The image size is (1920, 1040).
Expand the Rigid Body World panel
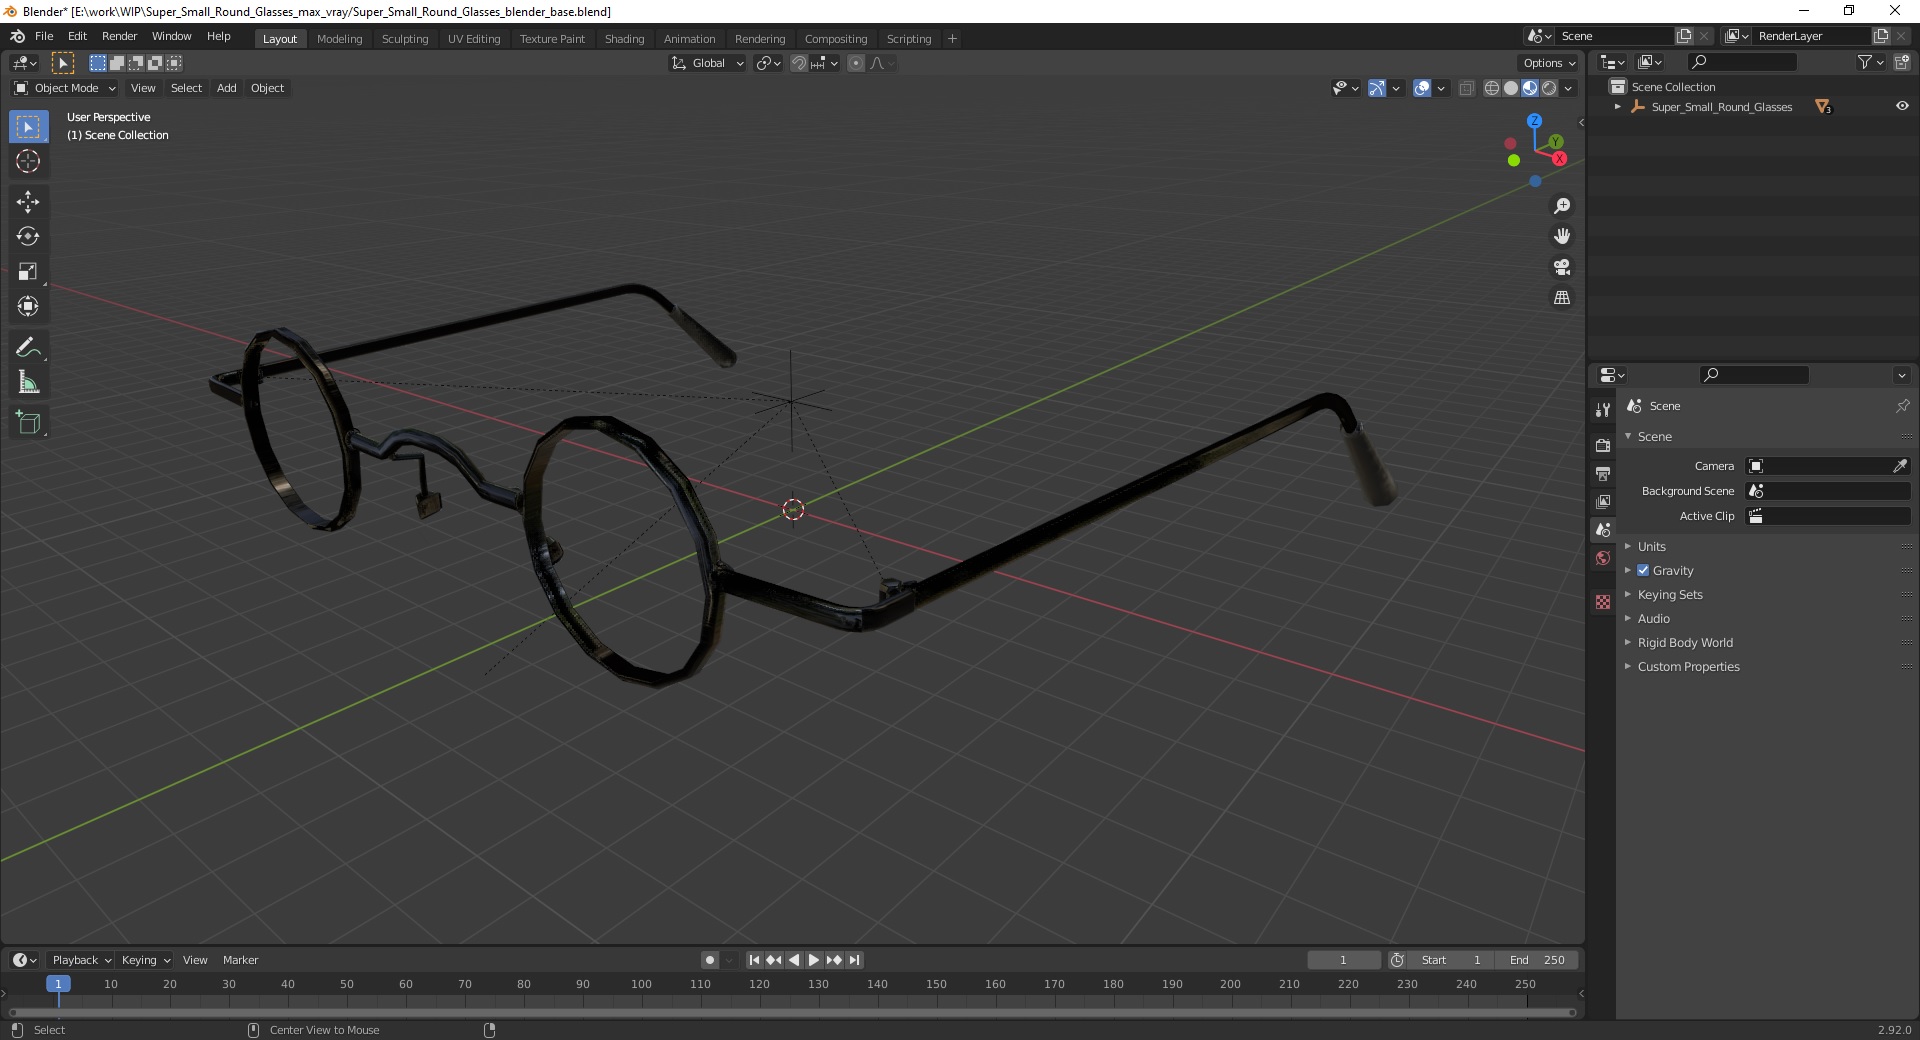(1685, 642)
